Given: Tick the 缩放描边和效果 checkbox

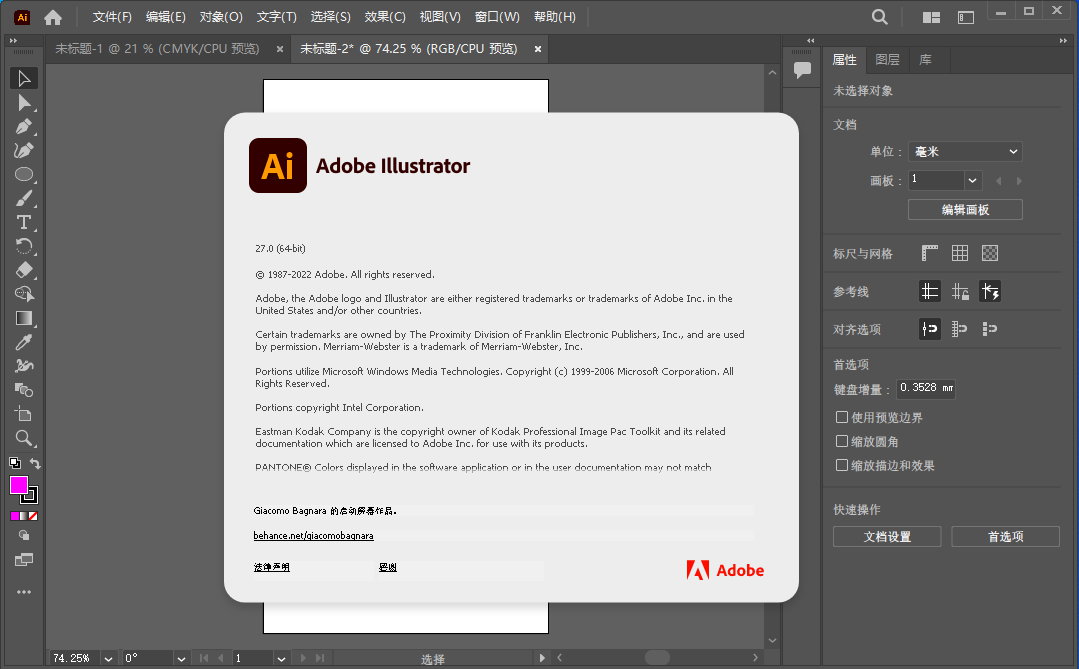Looking at the screenshot, I should click(842, 465).
